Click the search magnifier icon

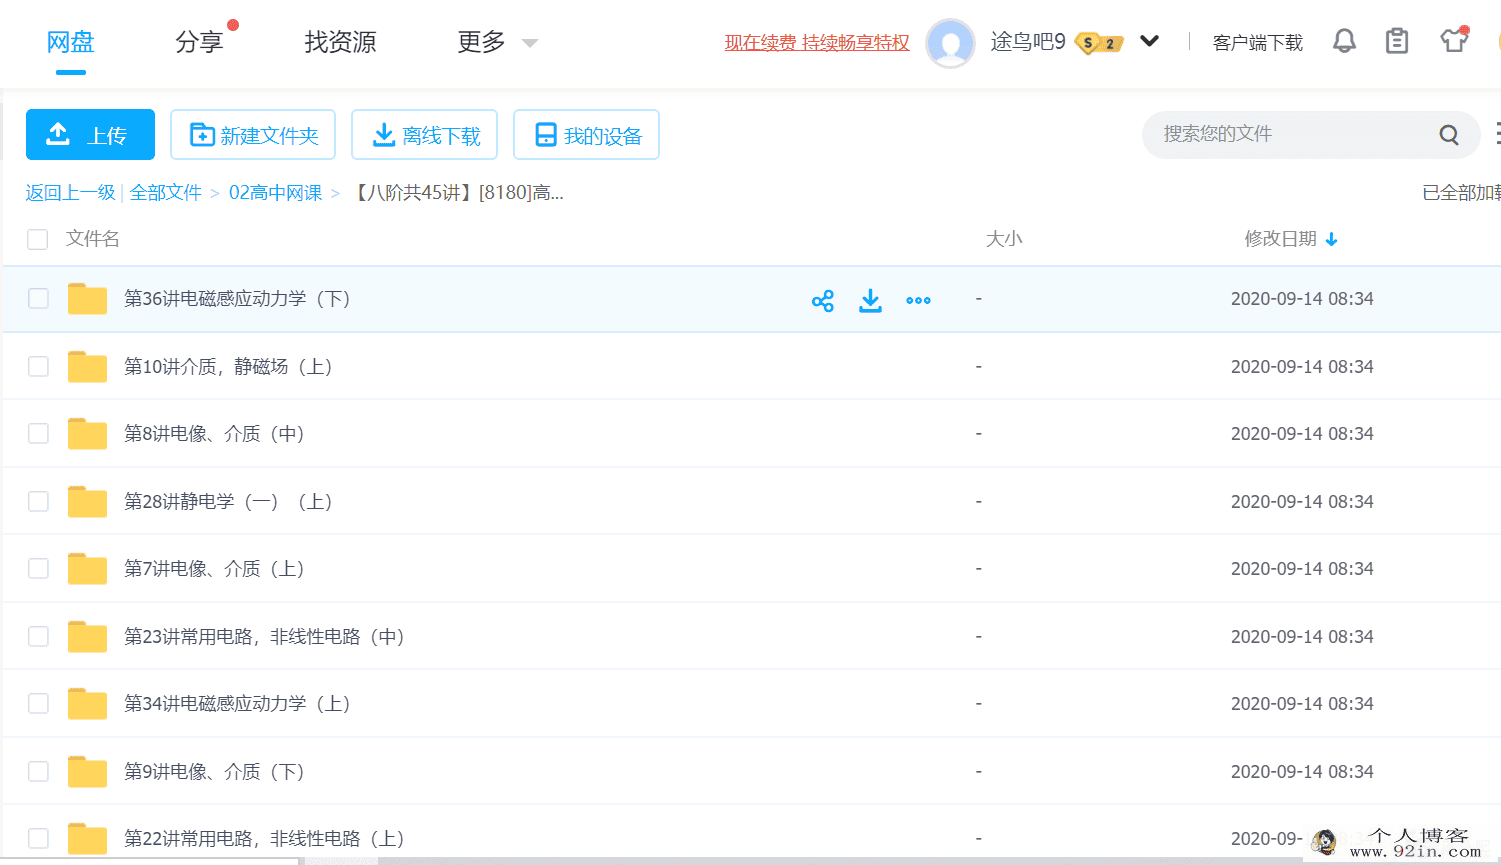click(x=1449, y=135)
